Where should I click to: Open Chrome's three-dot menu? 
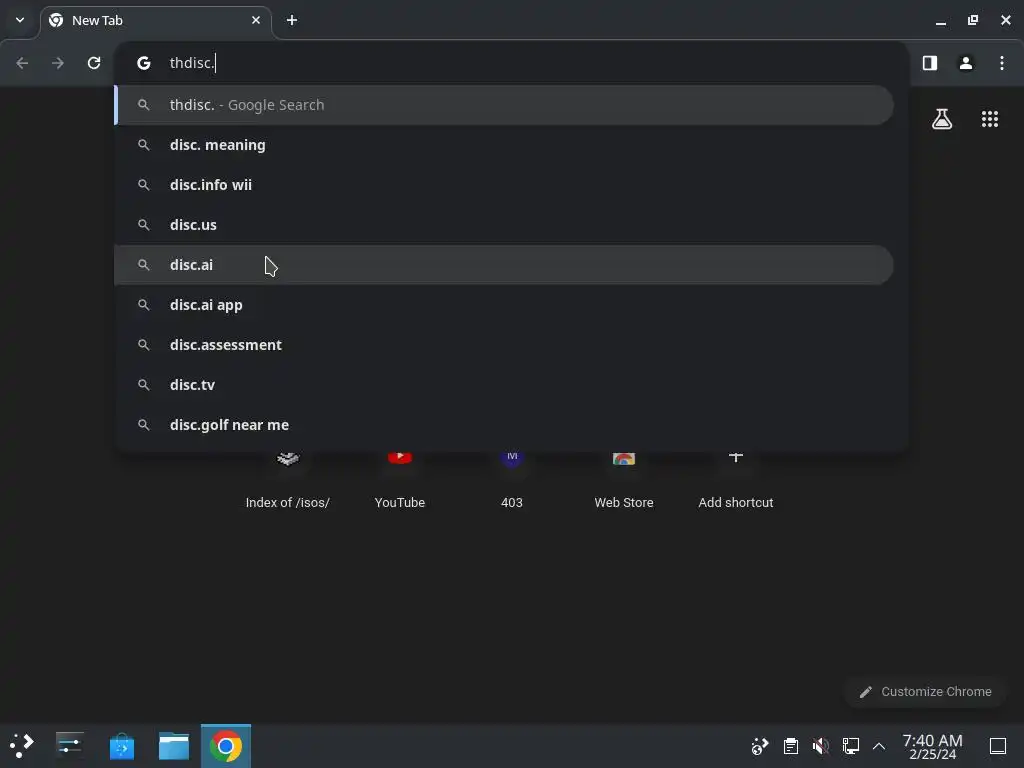tap(1002, 63)
